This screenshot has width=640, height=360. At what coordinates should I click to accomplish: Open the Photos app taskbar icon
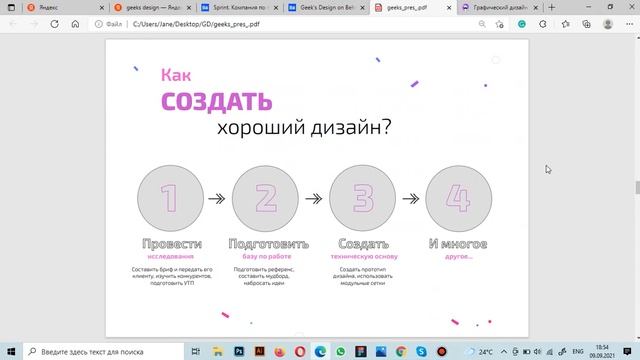click(381, 351)
